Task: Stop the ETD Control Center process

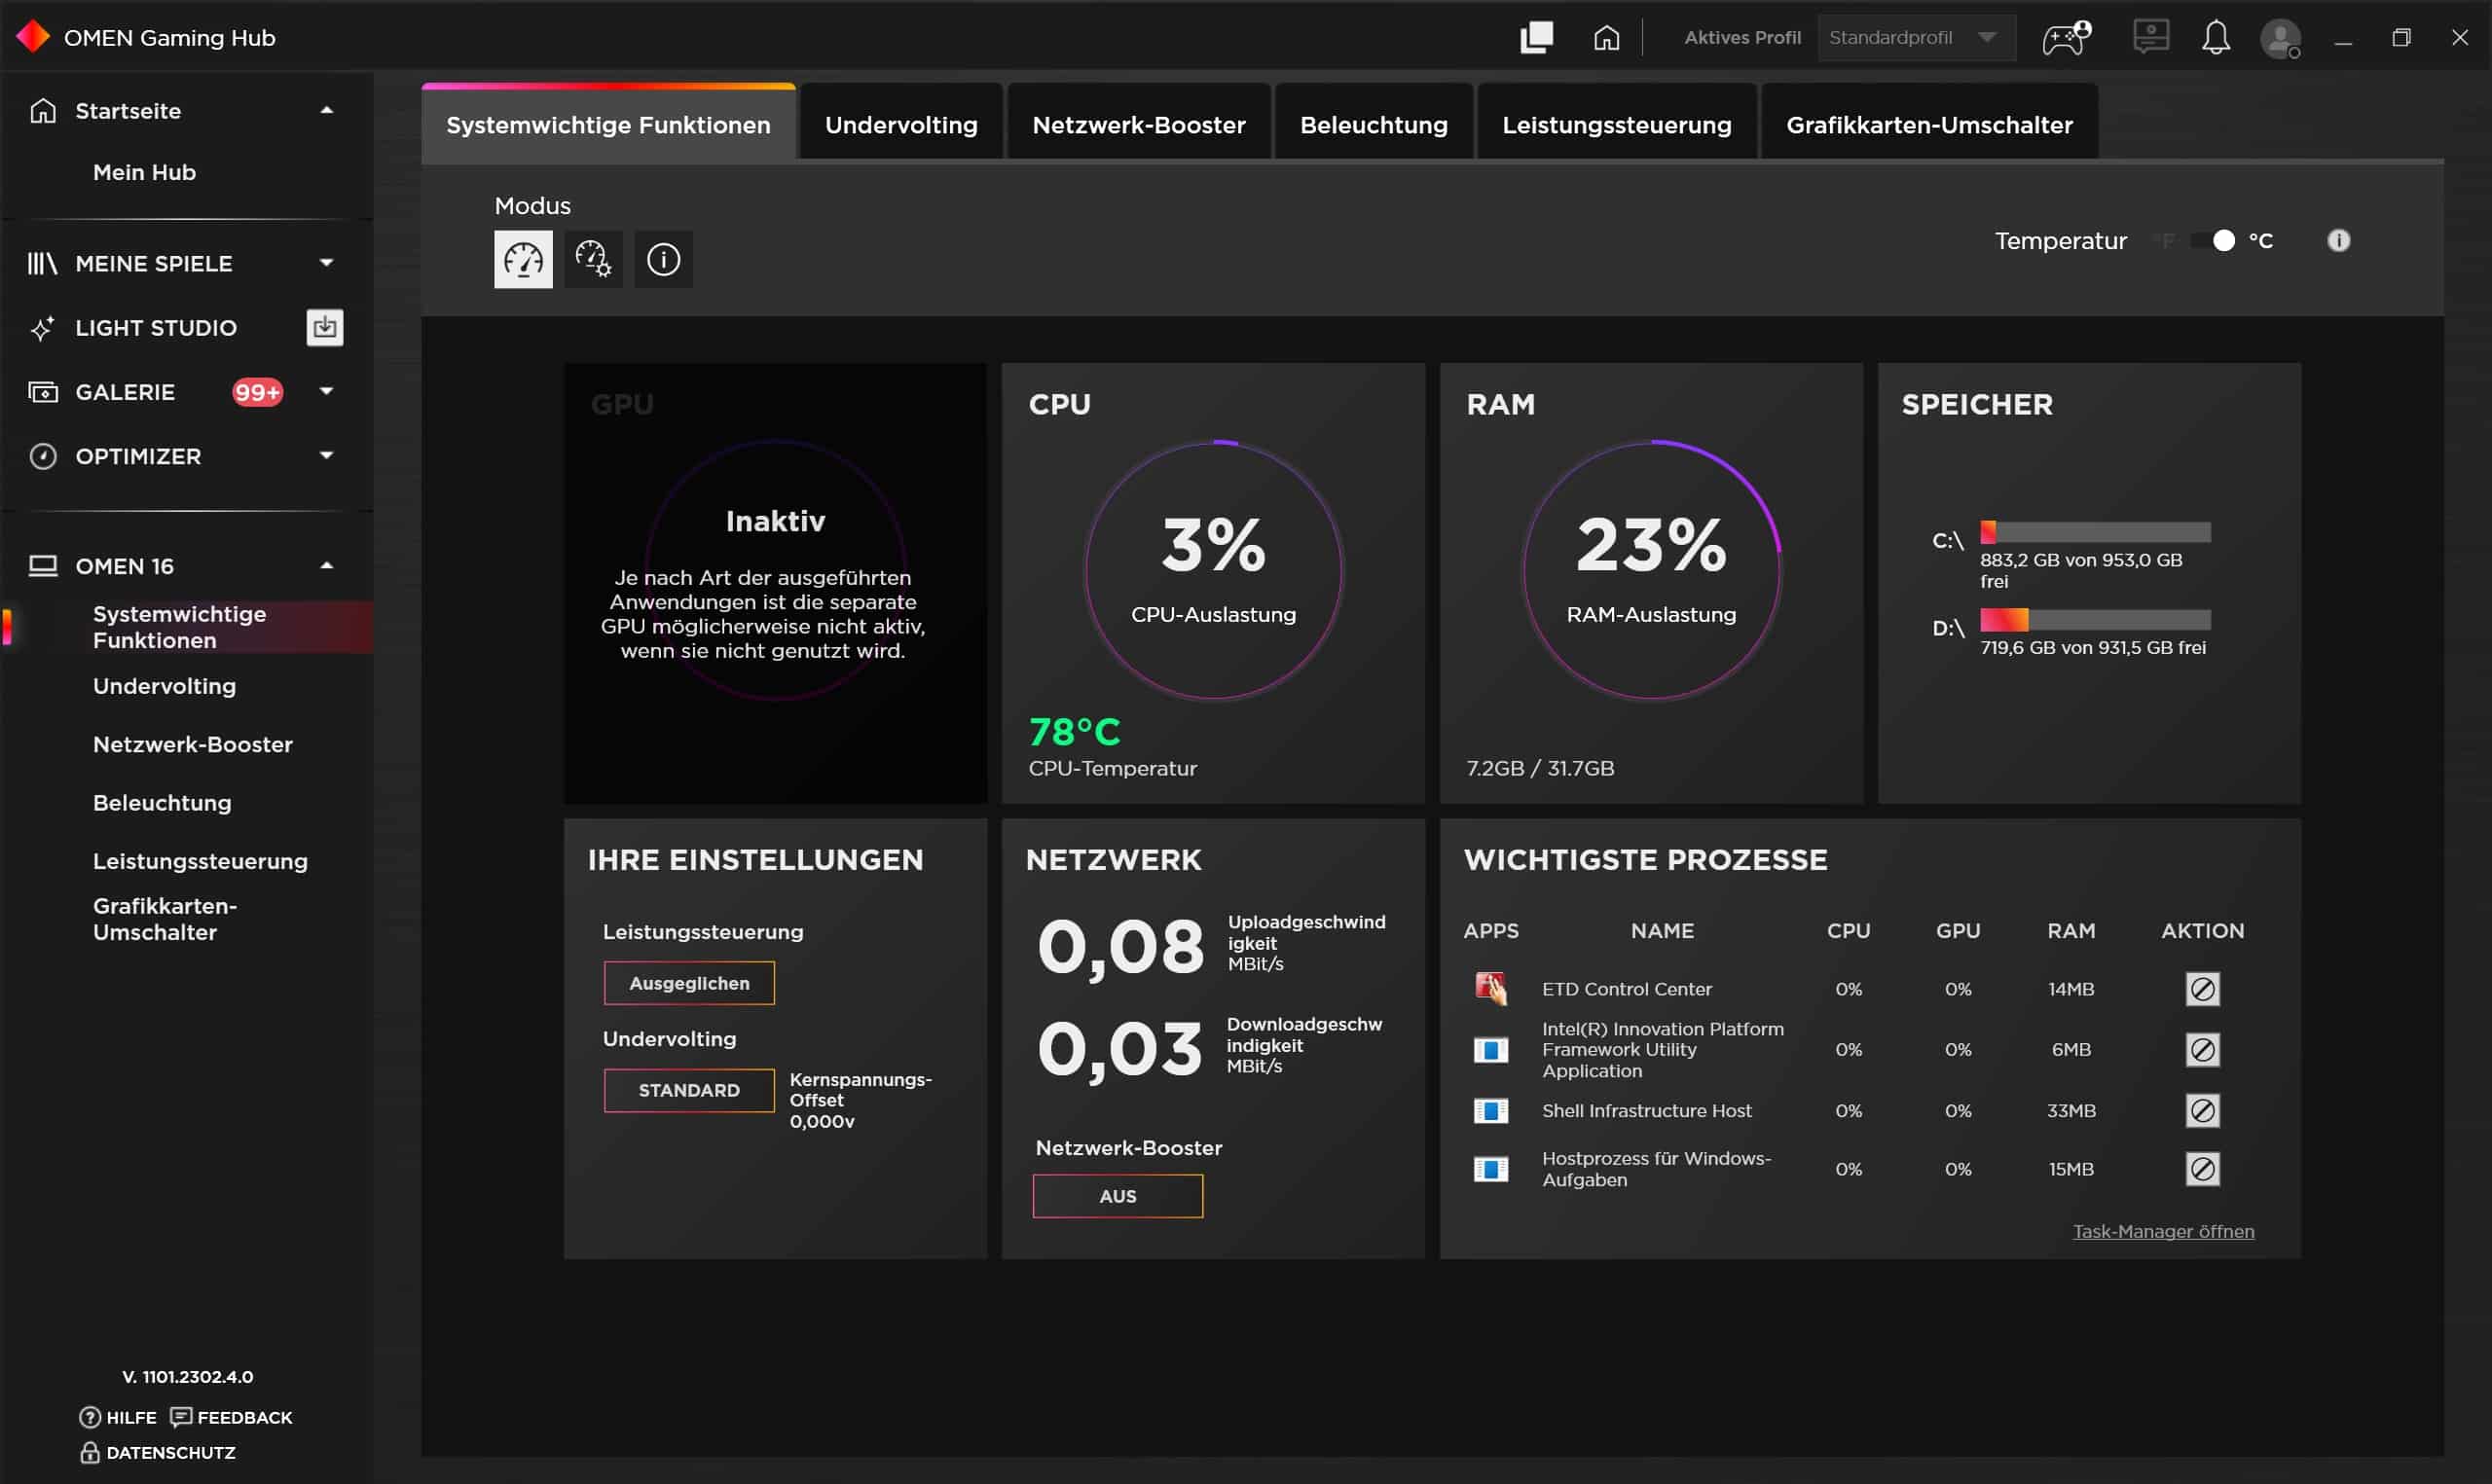Action: pos(2202,989)
